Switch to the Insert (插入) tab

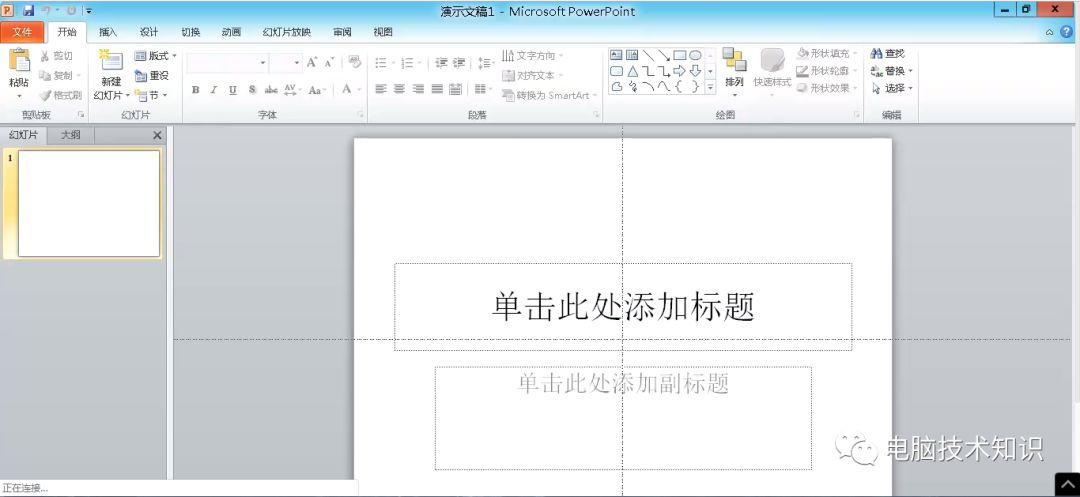(x=108, y=32)
